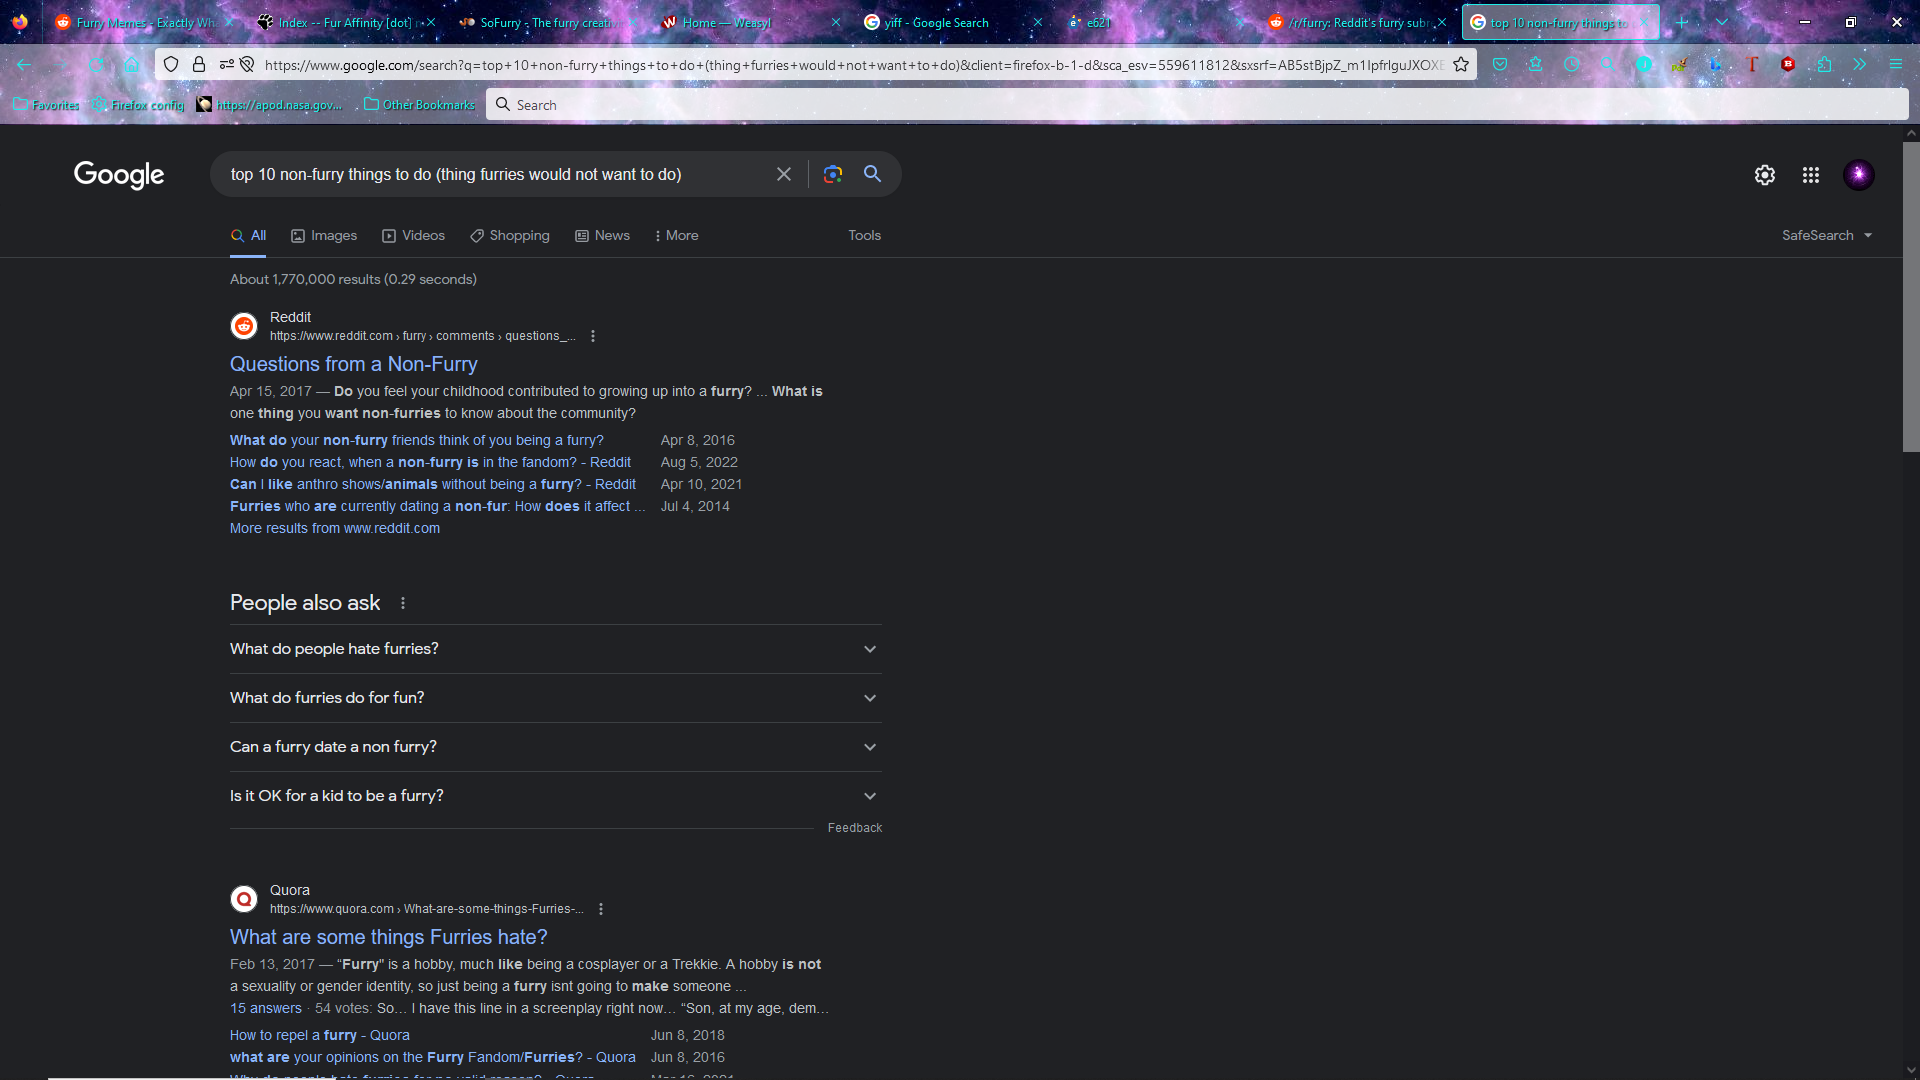Switch to Fur Affinity browser tab
The width and height of the screenshot is (1920, 1080).
(345, 22)
